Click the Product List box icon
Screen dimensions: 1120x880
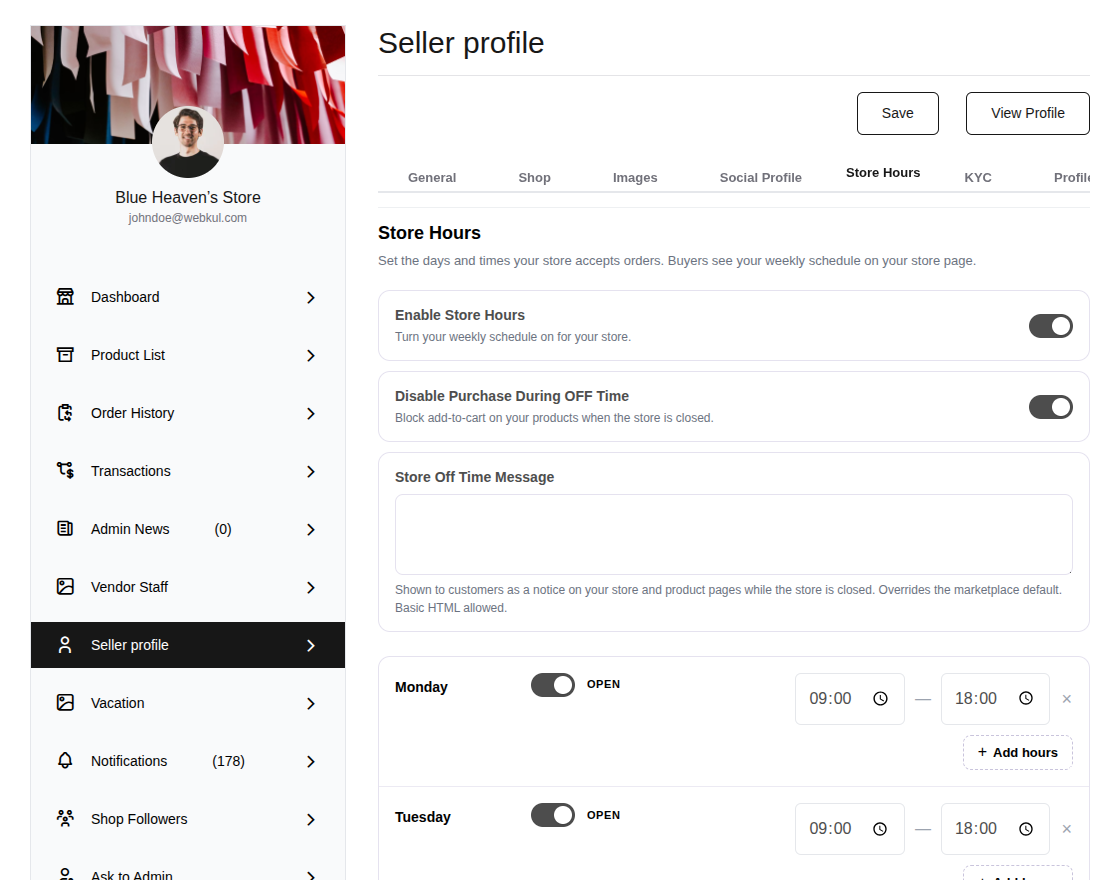click(x=65, y=354)
